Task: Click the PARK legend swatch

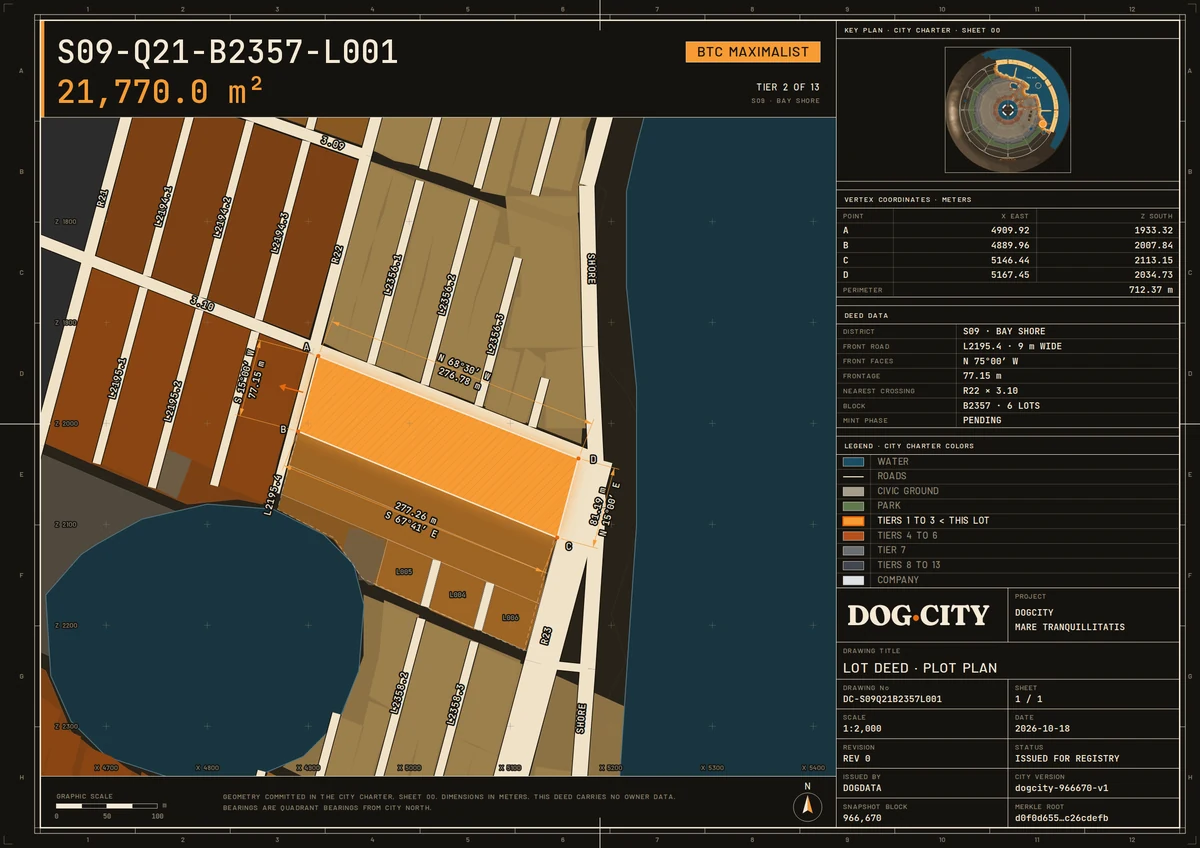Action: (x=853, y=506)
